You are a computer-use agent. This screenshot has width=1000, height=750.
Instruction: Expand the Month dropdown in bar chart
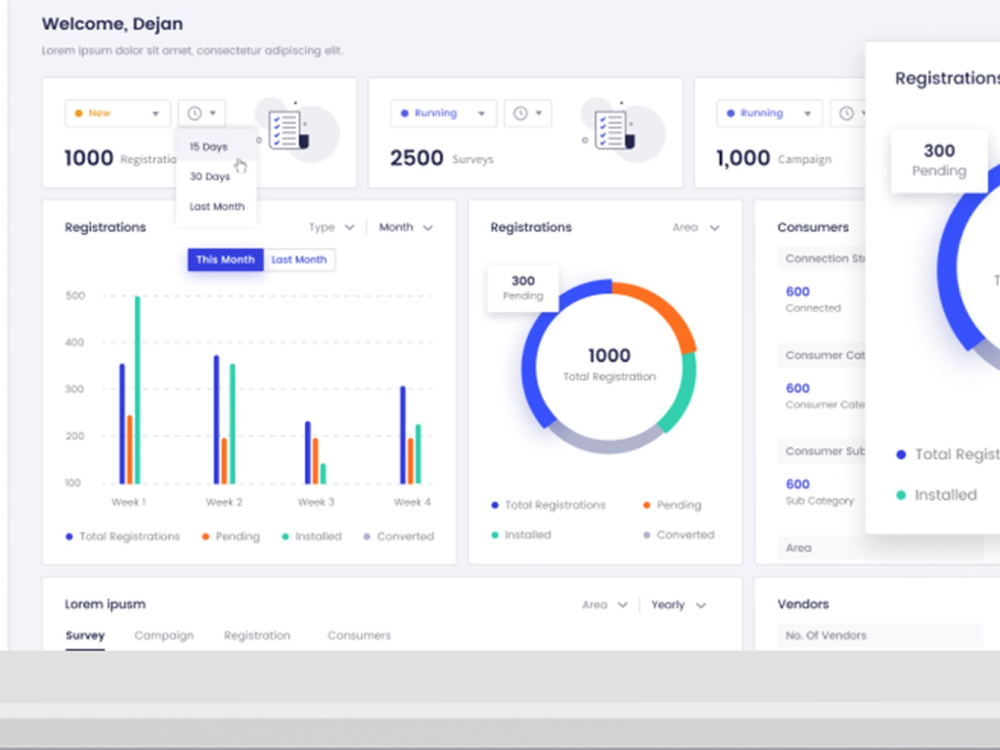(406, 228)
